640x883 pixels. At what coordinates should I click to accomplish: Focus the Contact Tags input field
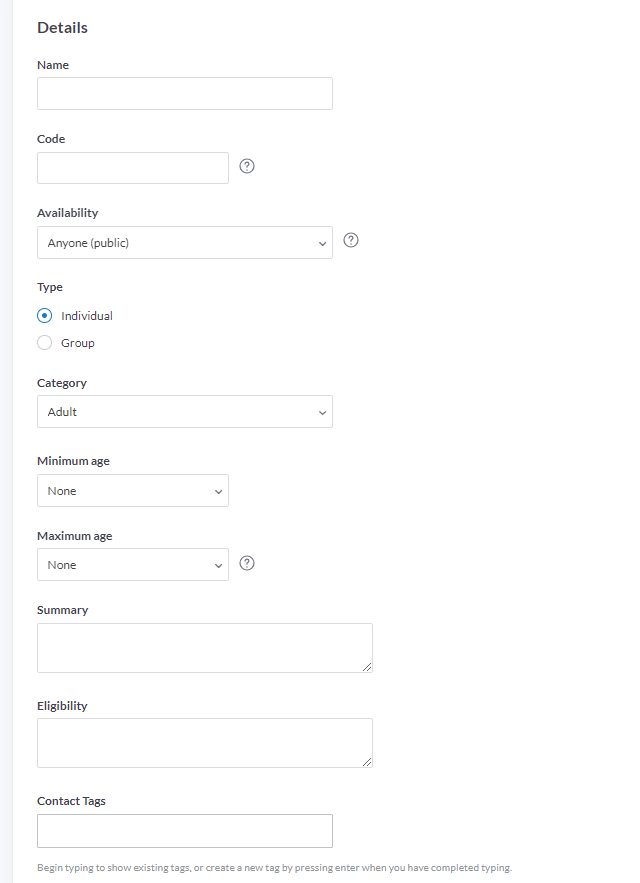pos(185,831)
